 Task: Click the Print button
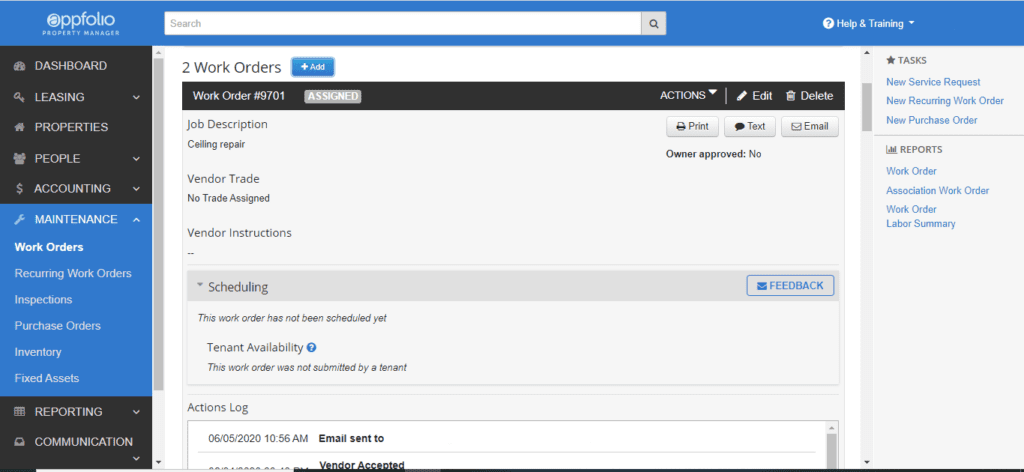(692, 127)
